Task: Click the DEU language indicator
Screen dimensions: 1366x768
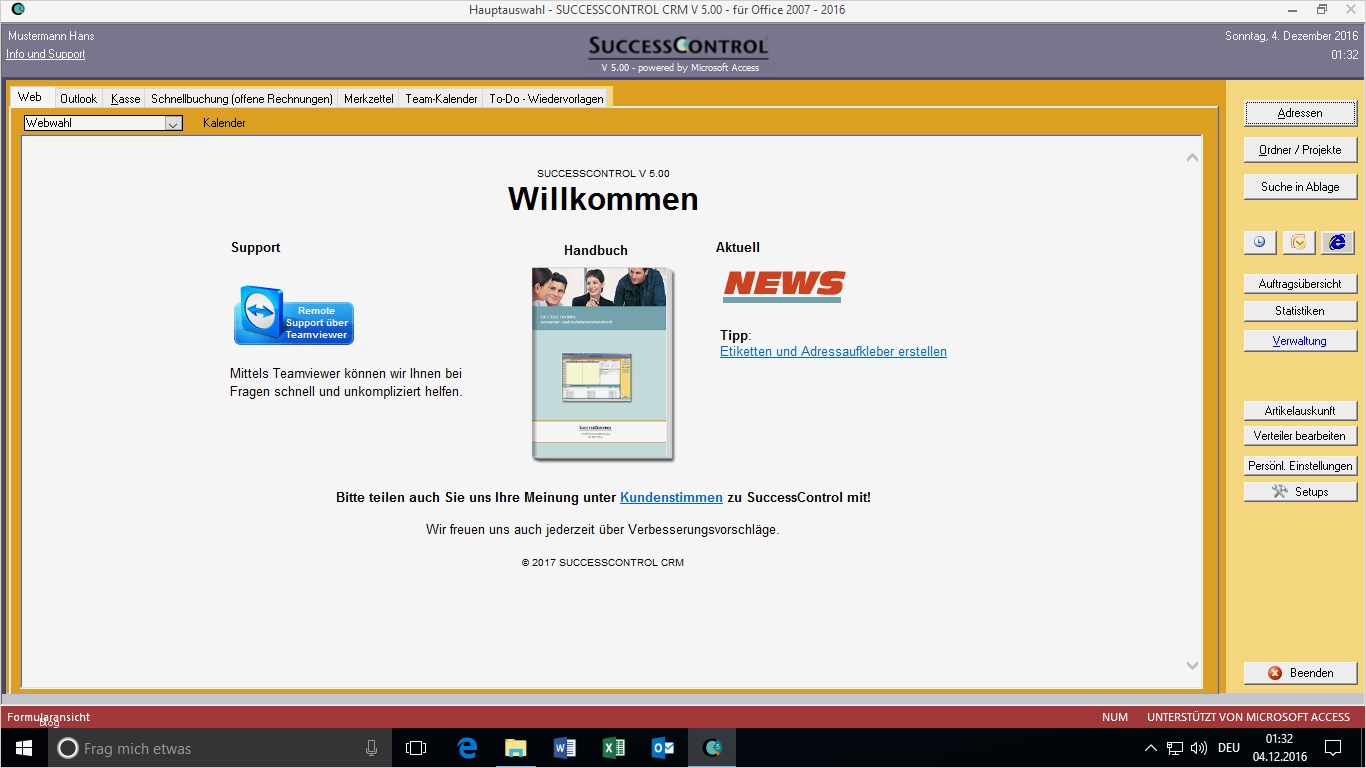Action: [x=1229, y=748]
